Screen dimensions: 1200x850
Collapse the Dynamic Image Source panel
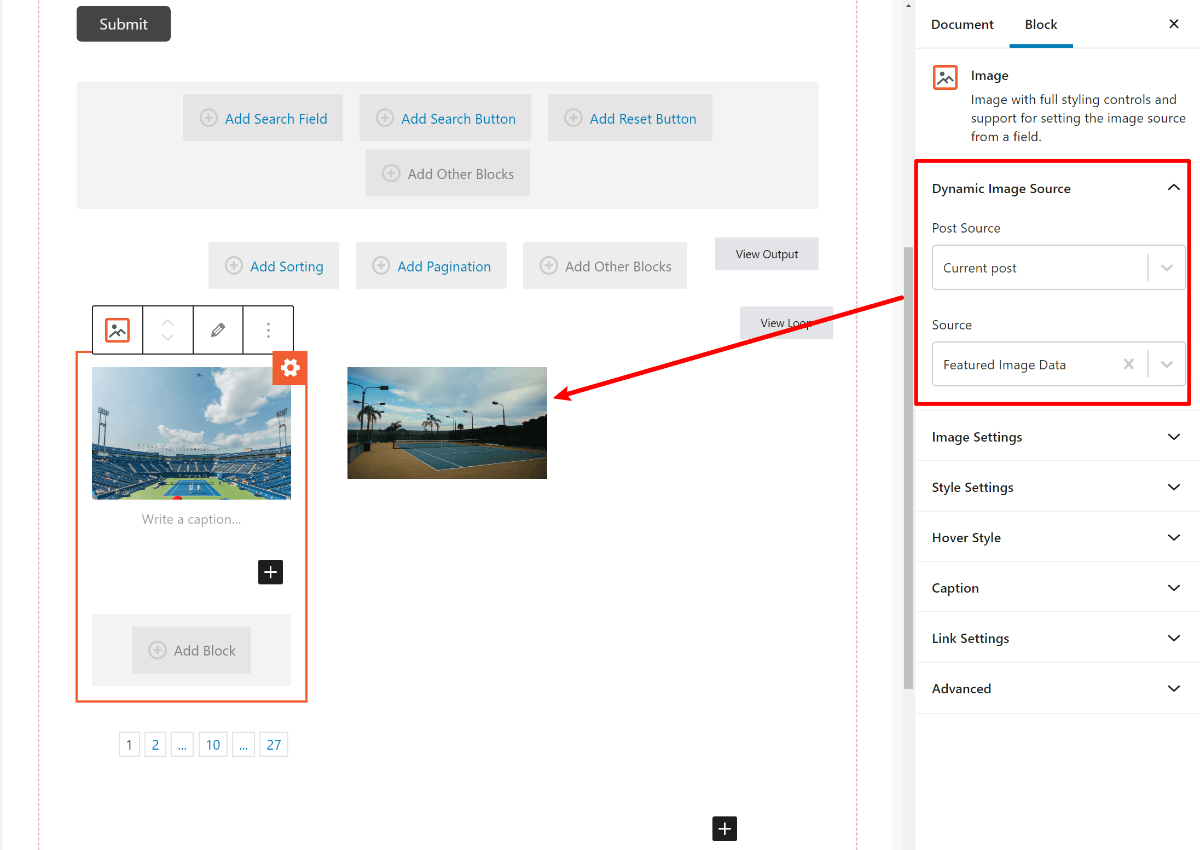[1058, 188]
